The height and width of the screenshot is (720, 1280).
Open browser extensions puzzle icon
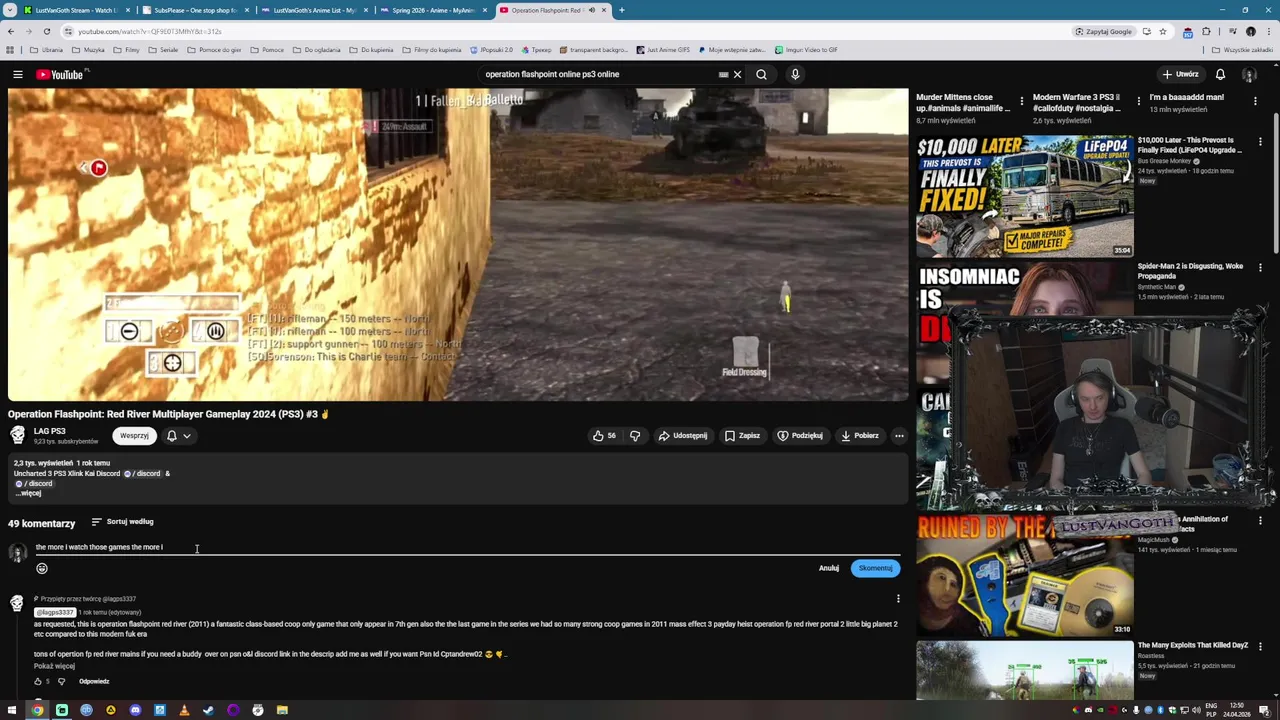coord(1206,31)
